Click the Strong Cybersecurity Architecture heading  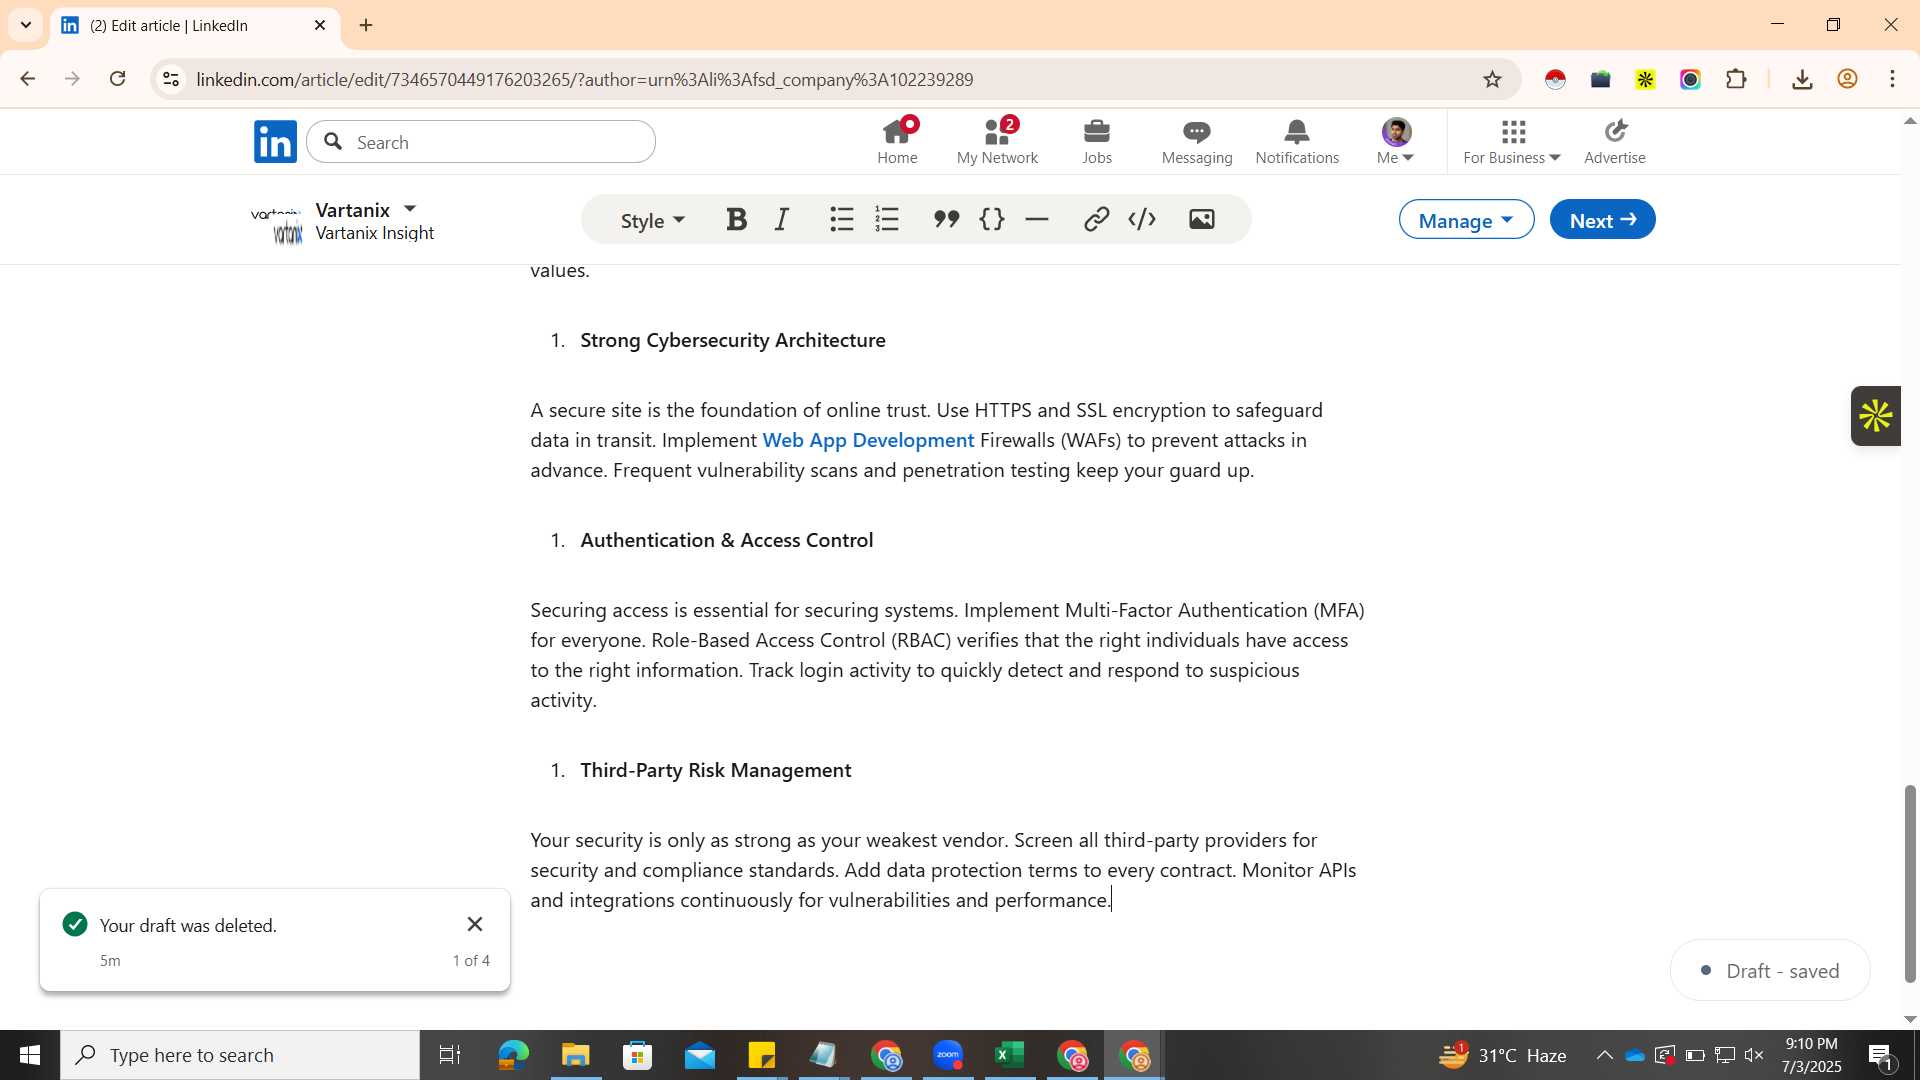pos(733,340)
